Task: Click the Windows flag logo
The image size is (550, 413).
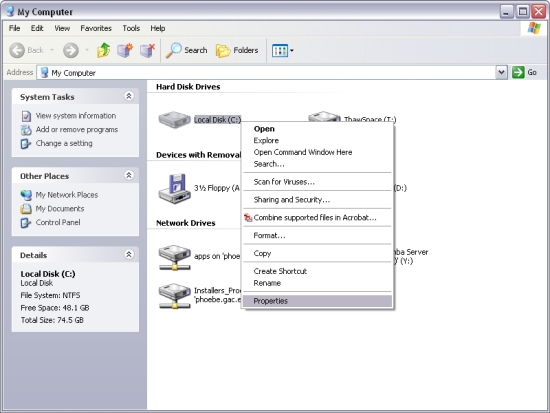Action: coord(534,28)
